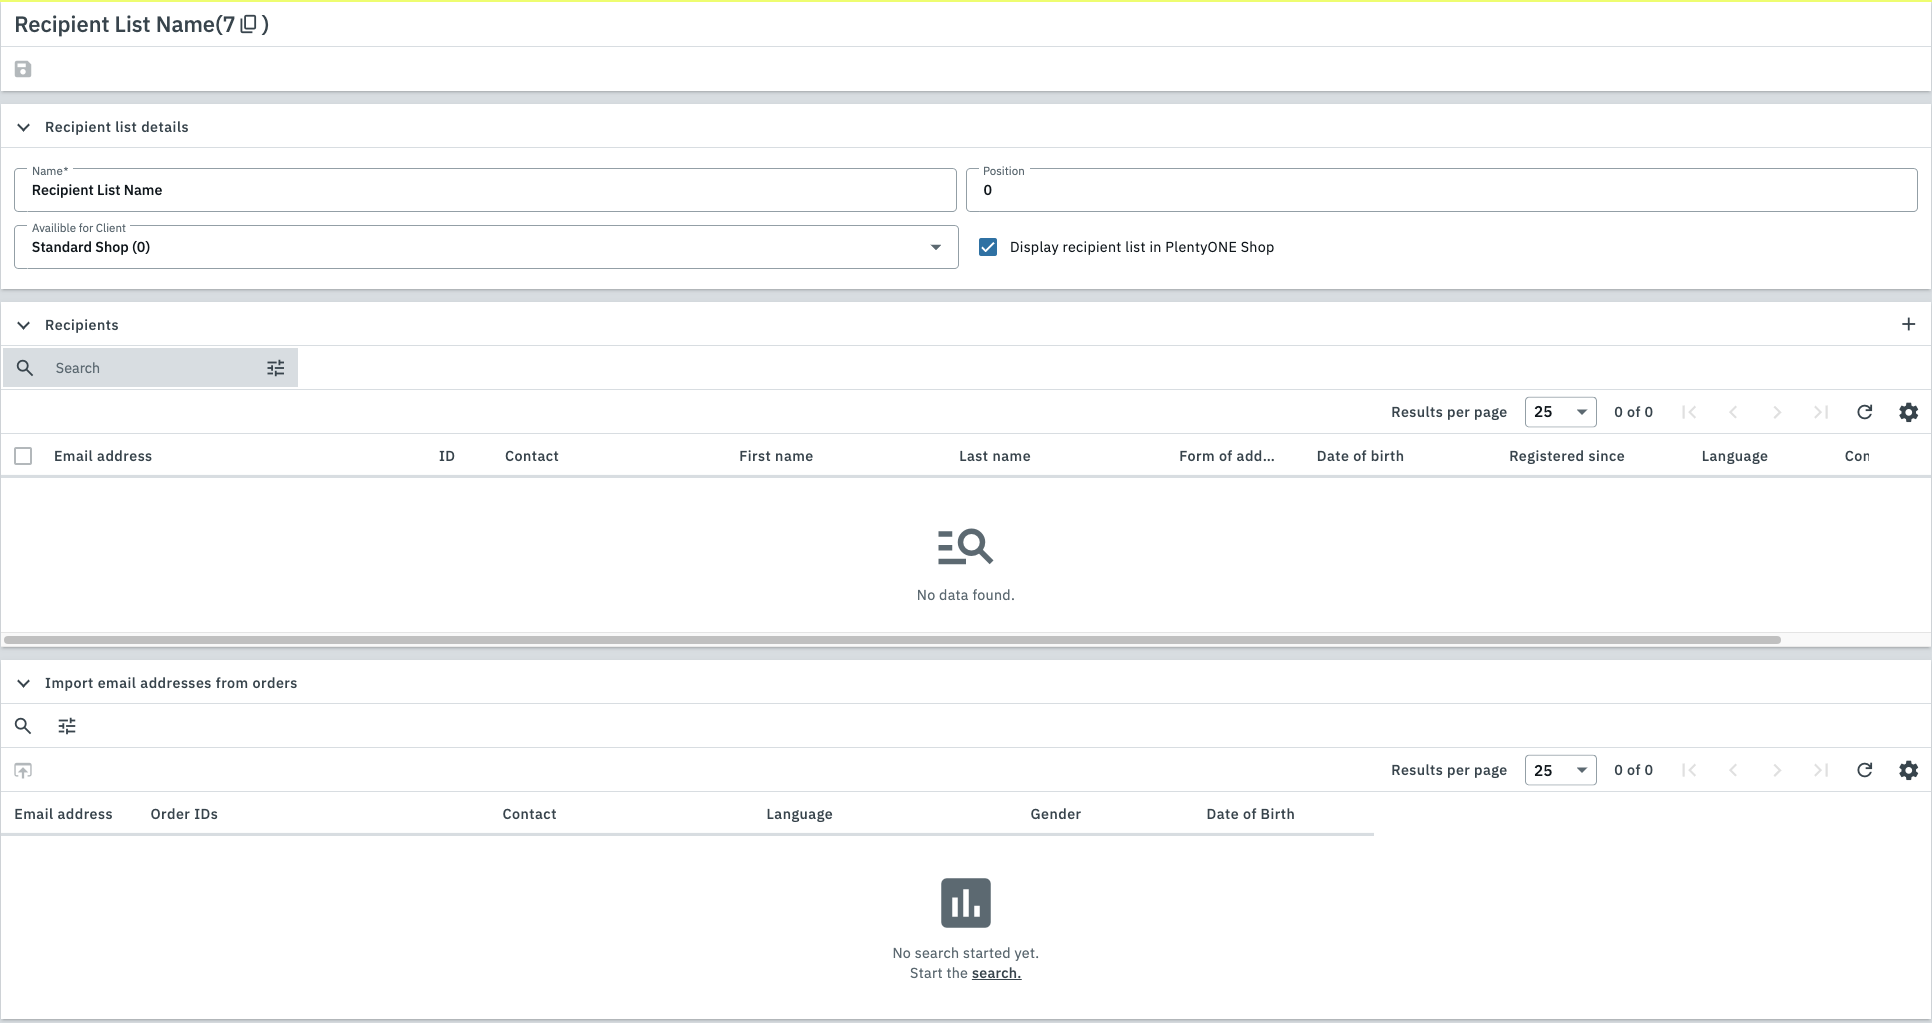The width and height of the screenshot is (1932, 1023).
Task: Change Recipients results per page dropdown
Action: coord(1560,412)
